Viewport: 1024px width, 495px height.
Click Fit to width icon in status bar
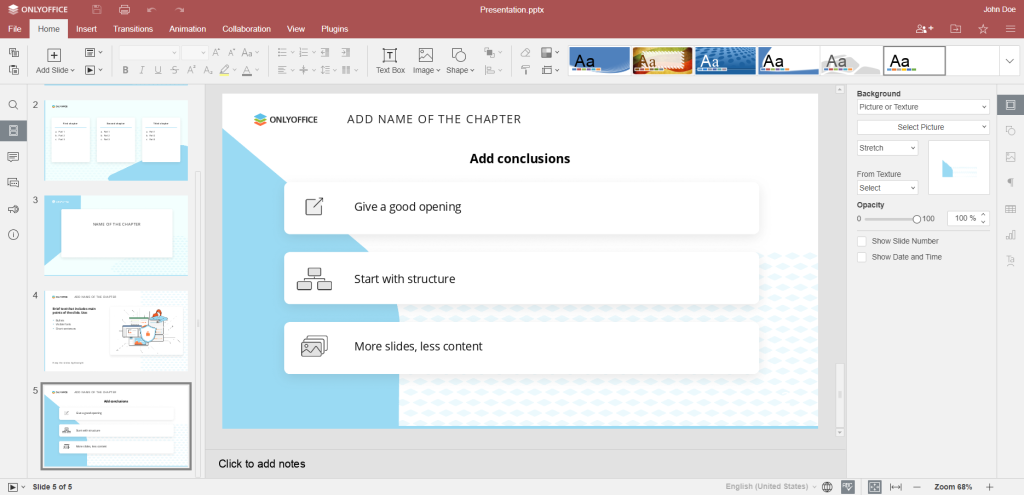tap(896, 487)
